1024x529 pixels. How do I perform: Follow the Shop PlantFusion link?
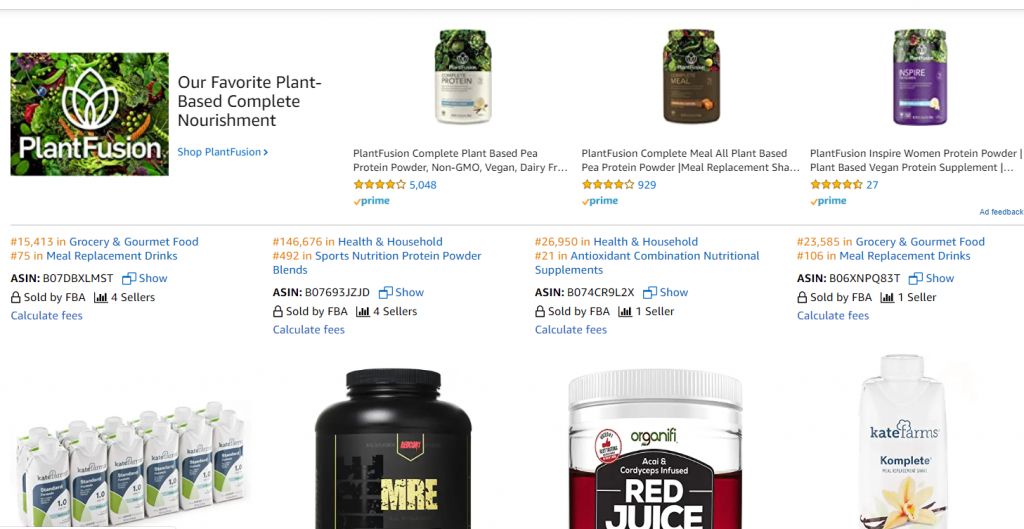[223, 152]
